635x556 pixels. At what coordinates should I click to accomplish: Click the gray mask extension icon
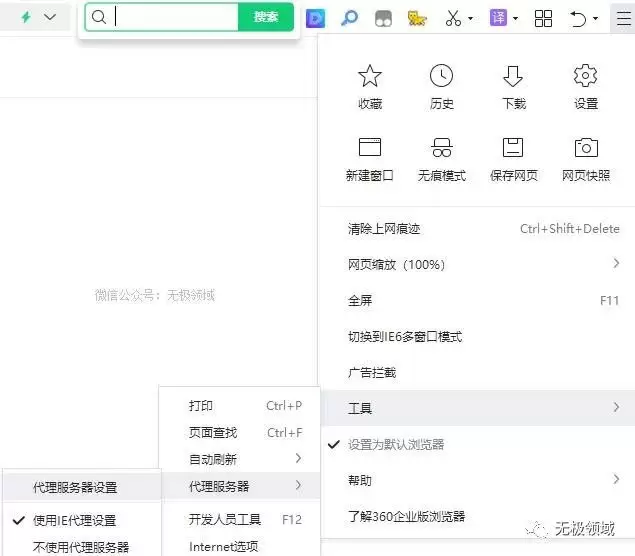383,19
